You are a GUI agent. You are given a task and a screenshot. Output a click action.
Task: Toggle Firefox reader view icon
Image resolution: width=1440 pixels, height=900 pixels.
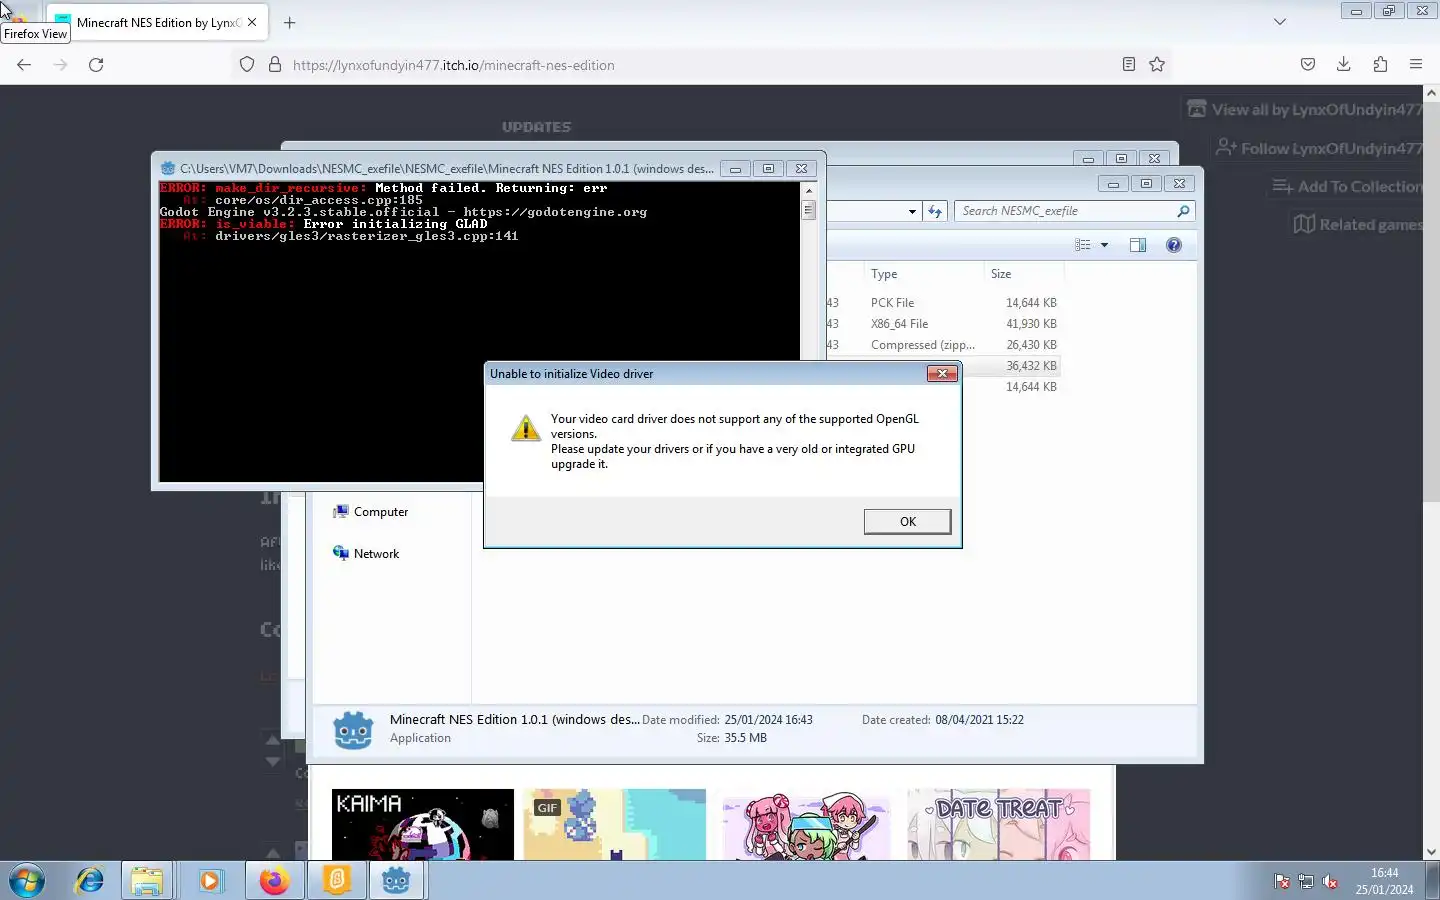[x=1129, y=64]
